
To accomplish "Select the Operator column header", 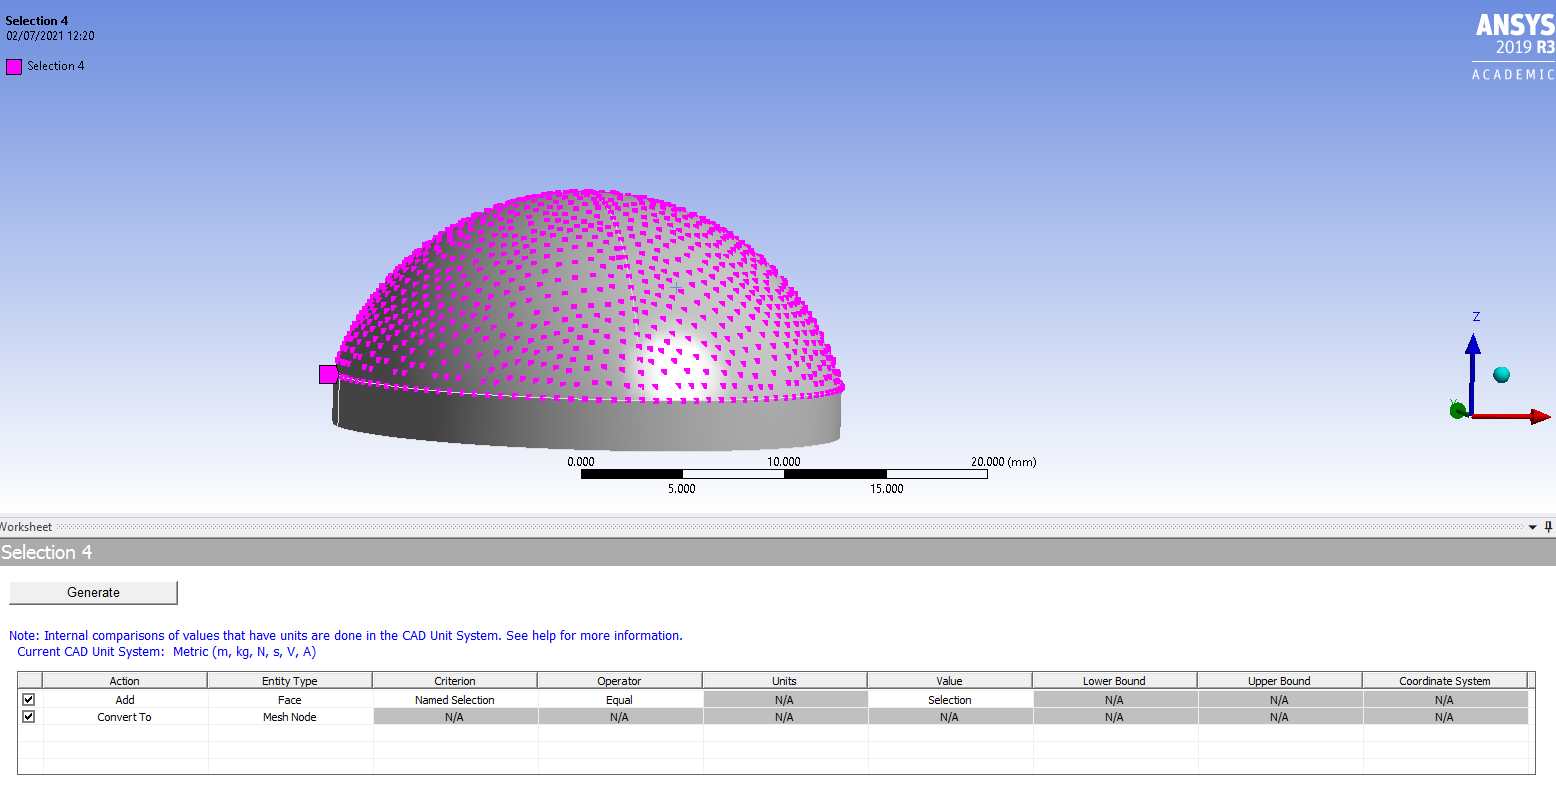I will (x=620, y=681).
